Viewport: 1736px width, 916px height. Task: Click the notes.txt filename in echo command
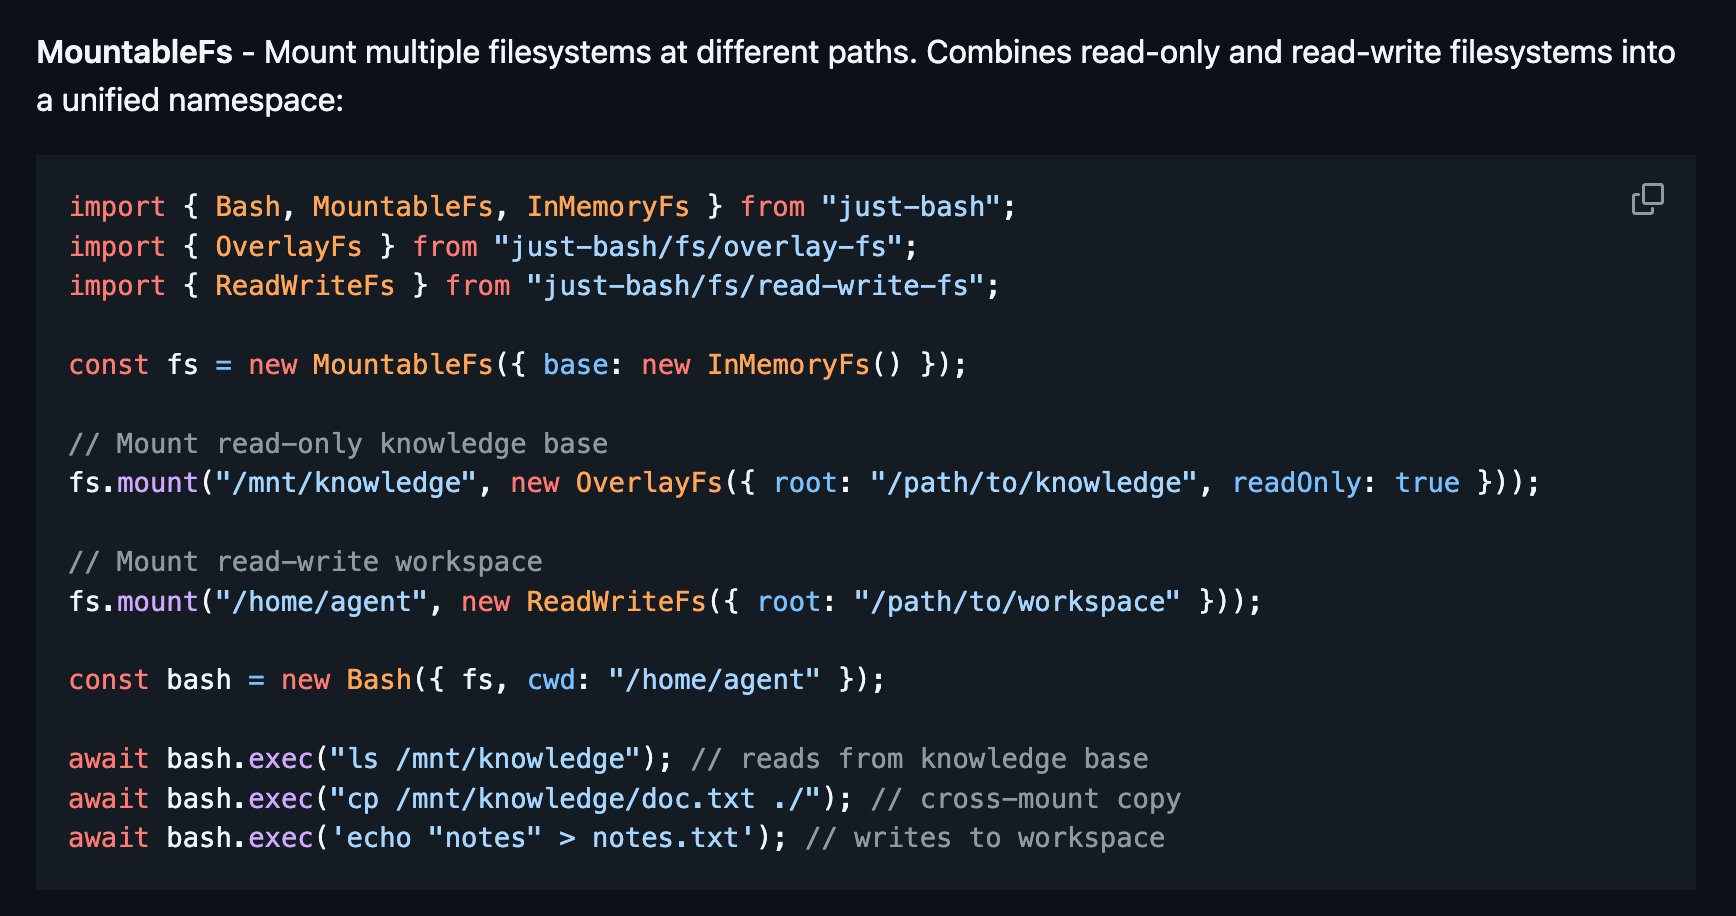[x=665, y=838]
